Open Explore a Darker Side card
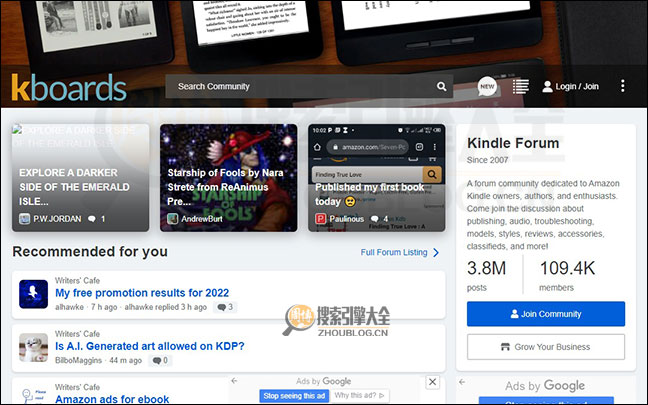Screen dimensions: 648x405 tap(81, 178)
